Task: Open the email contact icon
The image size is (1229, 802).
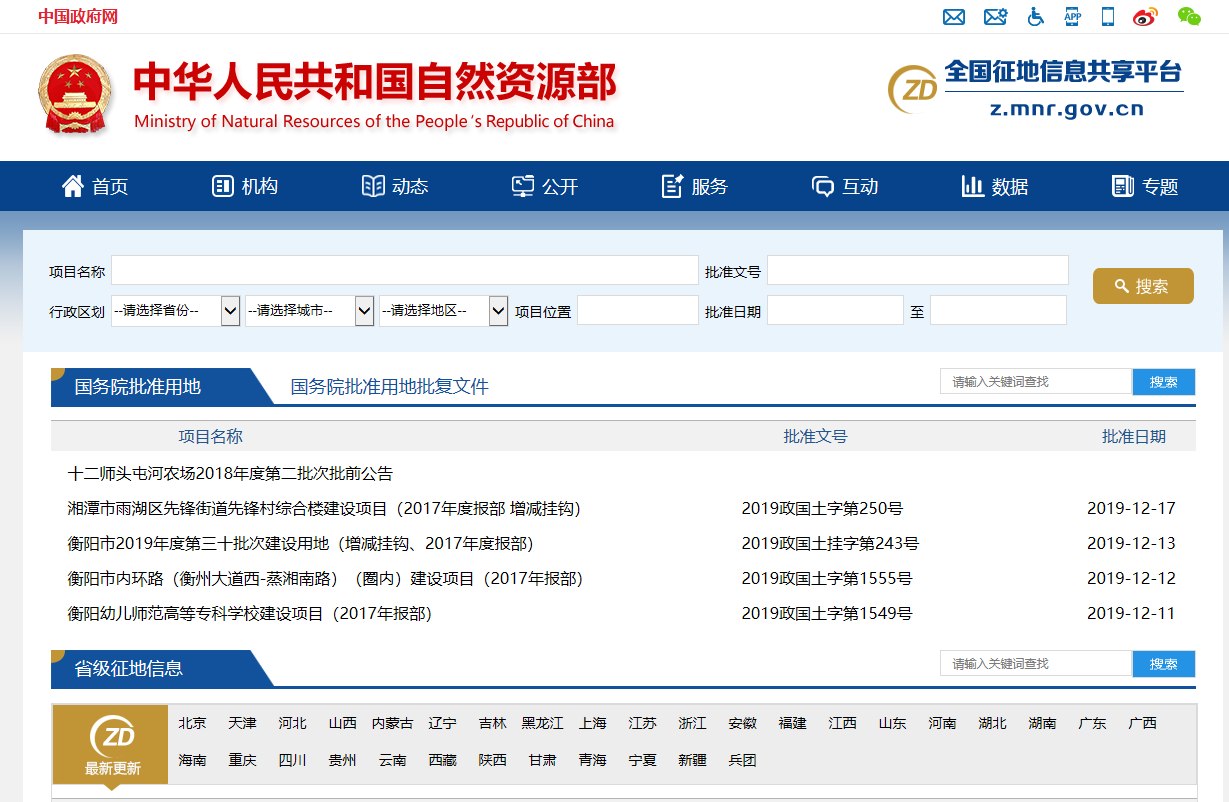Action: point(954,17)
